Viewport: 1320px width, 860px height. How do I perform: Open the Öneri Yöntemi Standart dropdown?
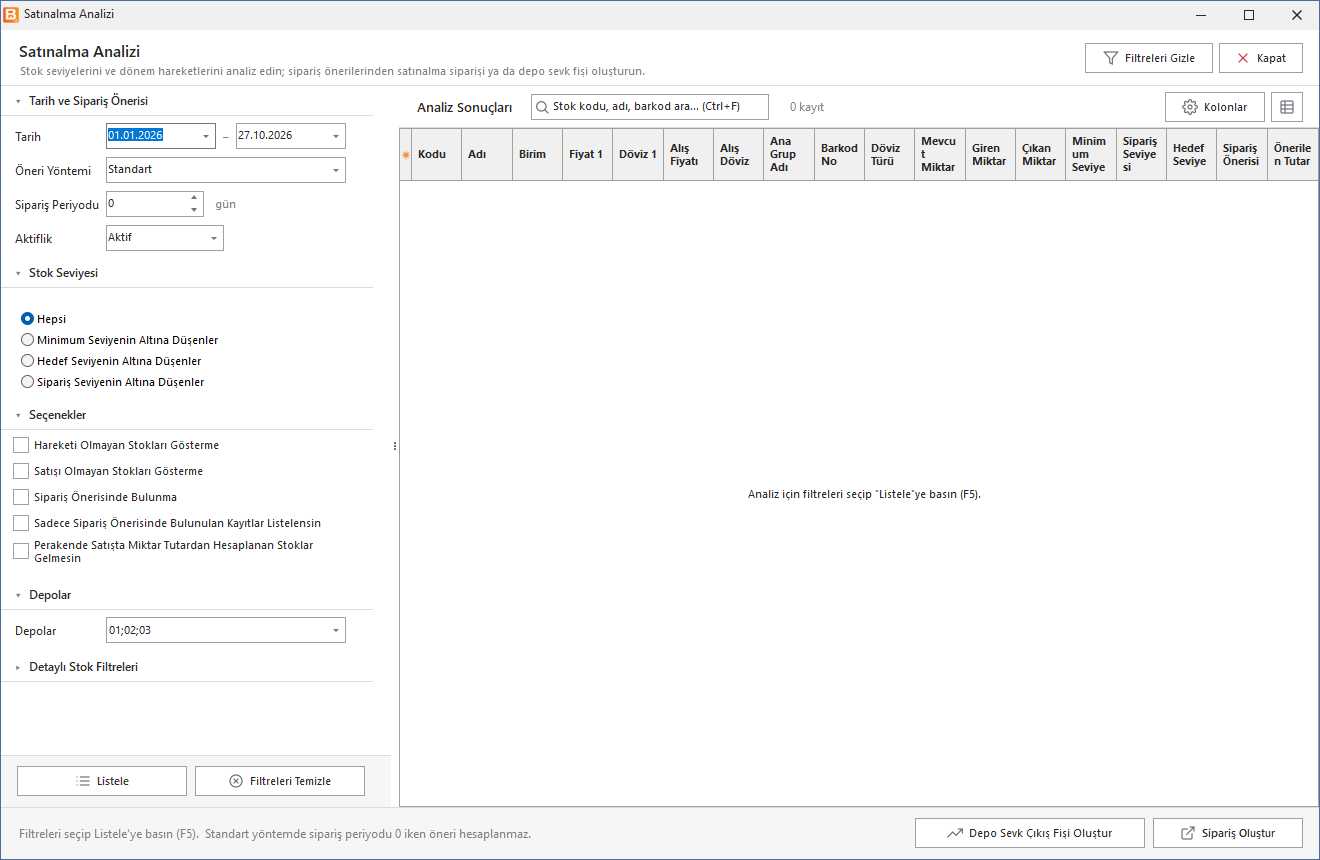(x=336, y=170)
